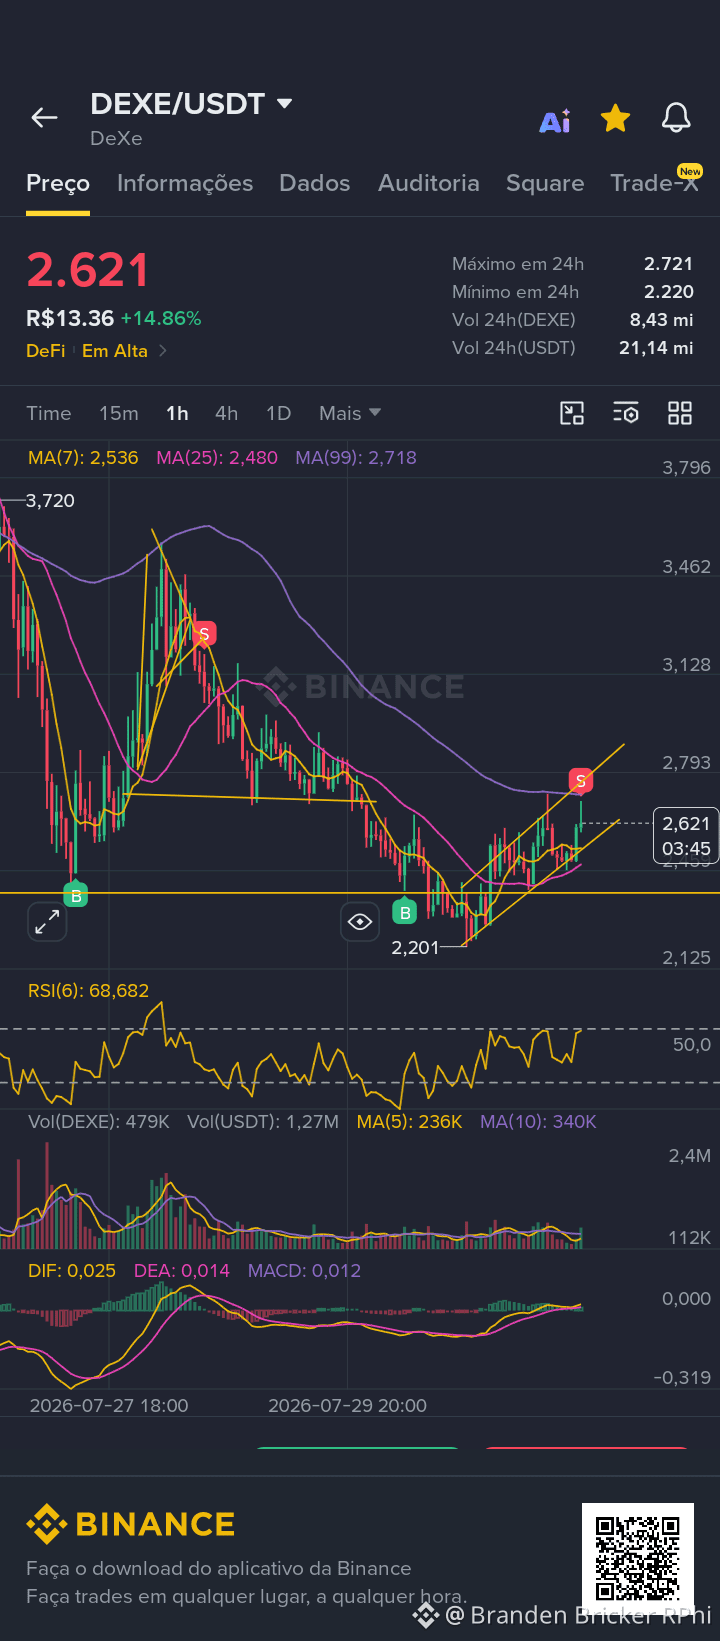Open price alerts bell icon
Screen dimensions: 720x1641
(676, 118)
